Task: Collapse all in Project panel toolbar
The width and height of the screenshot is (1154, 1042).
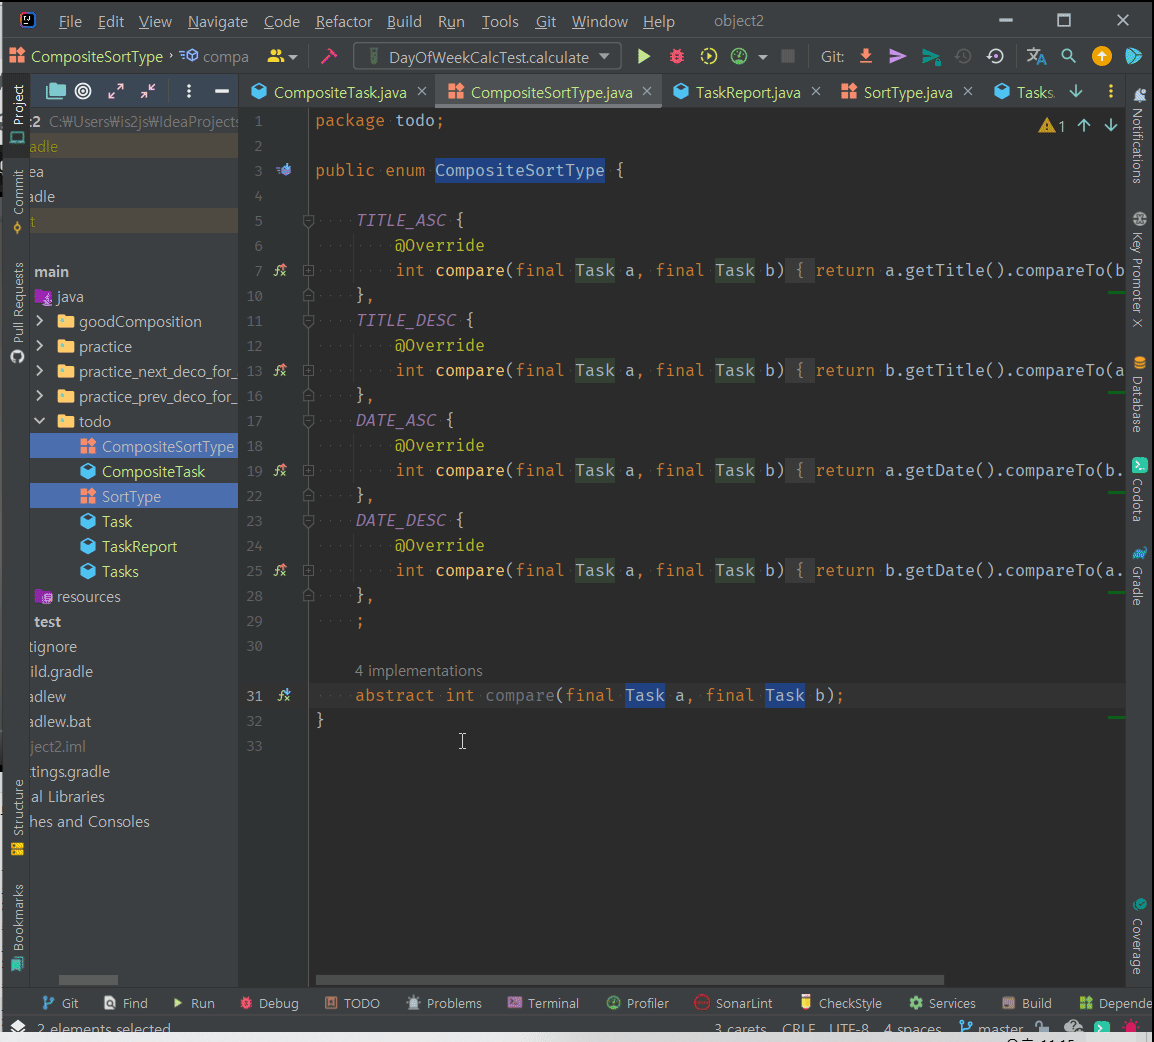Action: pyautogui.click(x=148, y=92)
